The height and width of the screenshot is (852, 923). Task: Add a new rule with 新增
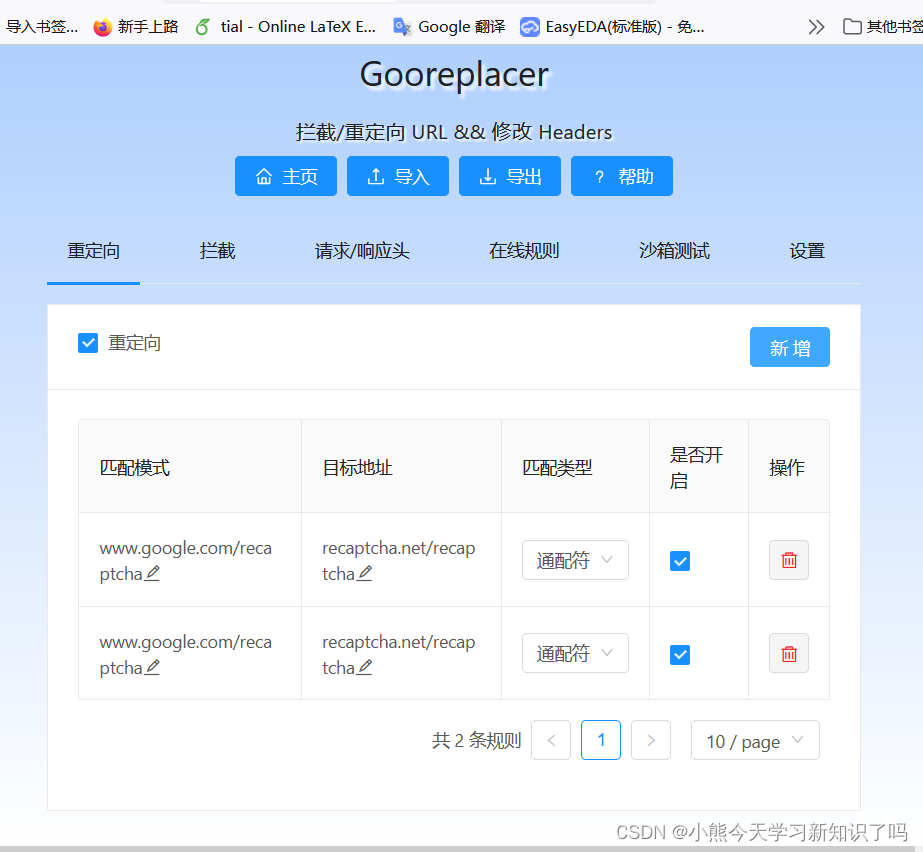pyautogui.click(x=789, y=347)
